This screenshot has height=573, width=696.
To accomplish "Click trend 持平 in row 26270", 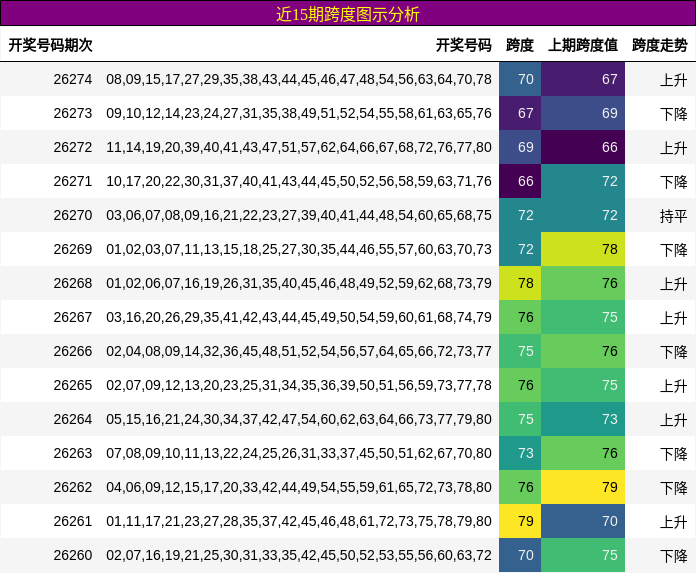I will click(674, 216).
